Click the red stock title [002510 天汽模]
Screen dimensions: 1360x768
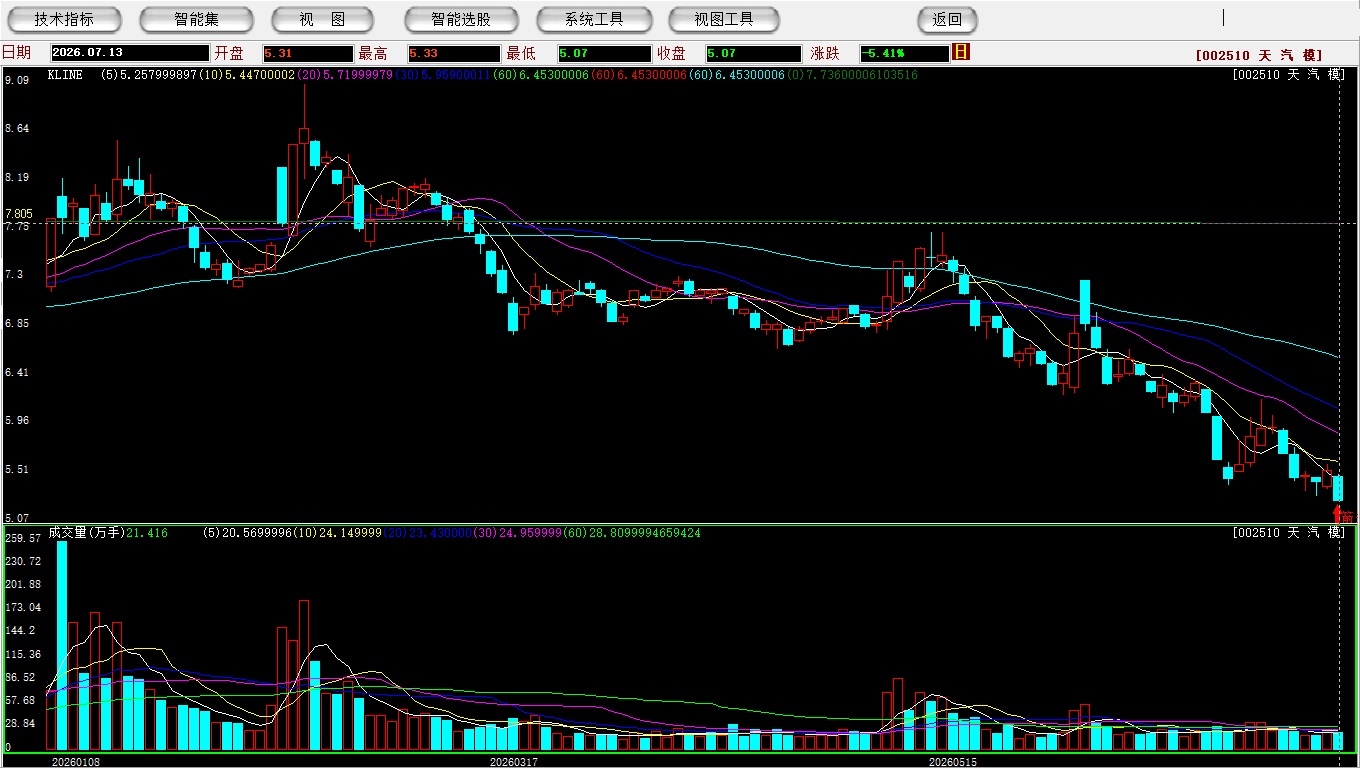click(1259, 56)
